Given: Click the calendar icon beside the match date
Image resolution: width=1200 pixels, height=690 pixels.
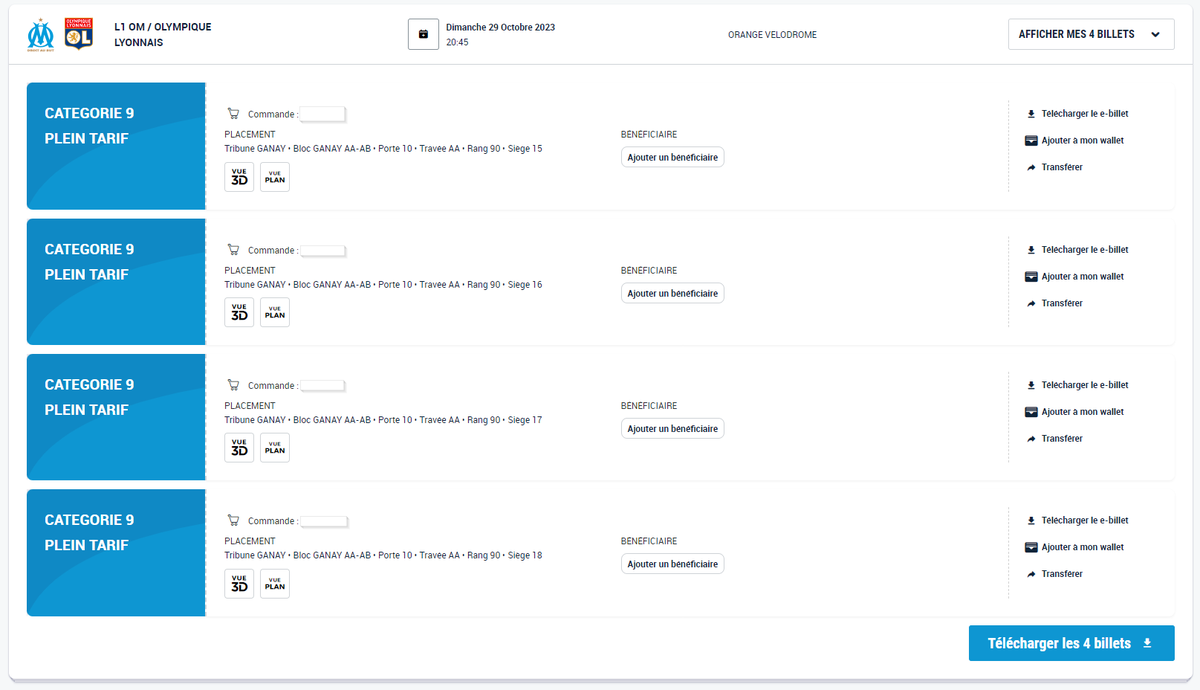Looking at the screenshot, I should point(423,34).
